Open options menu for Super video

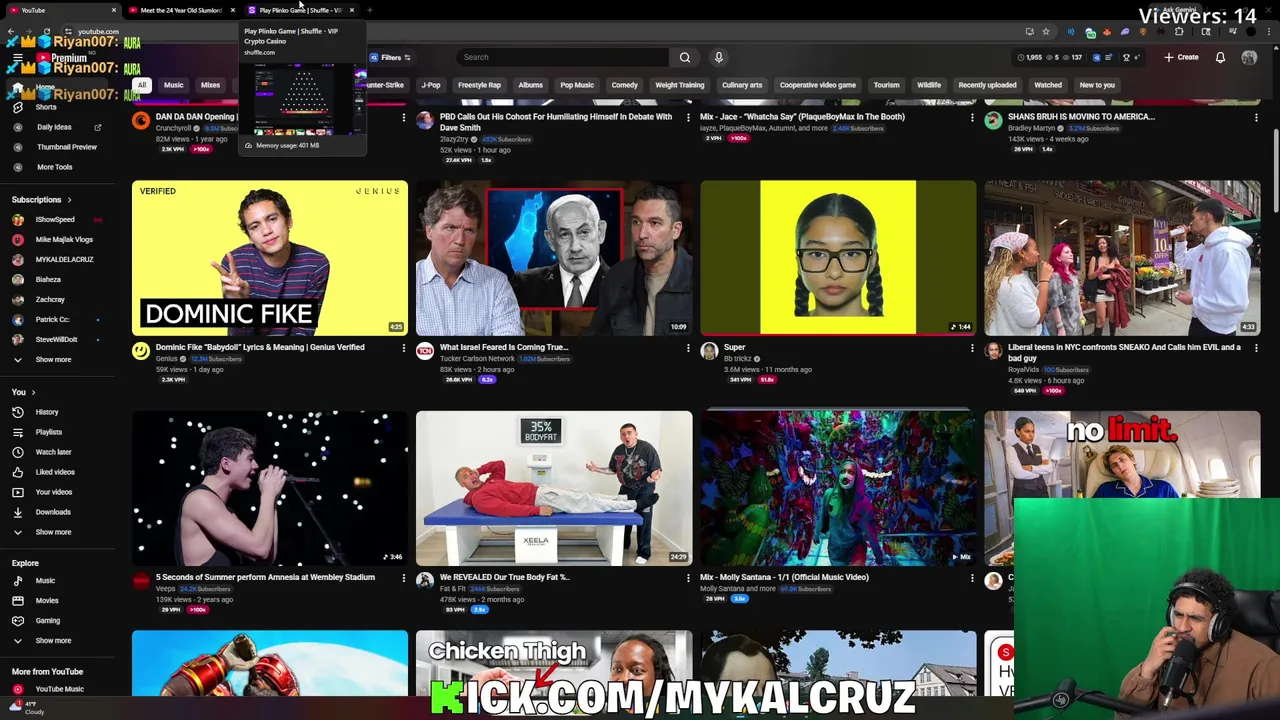pos(971,348)
